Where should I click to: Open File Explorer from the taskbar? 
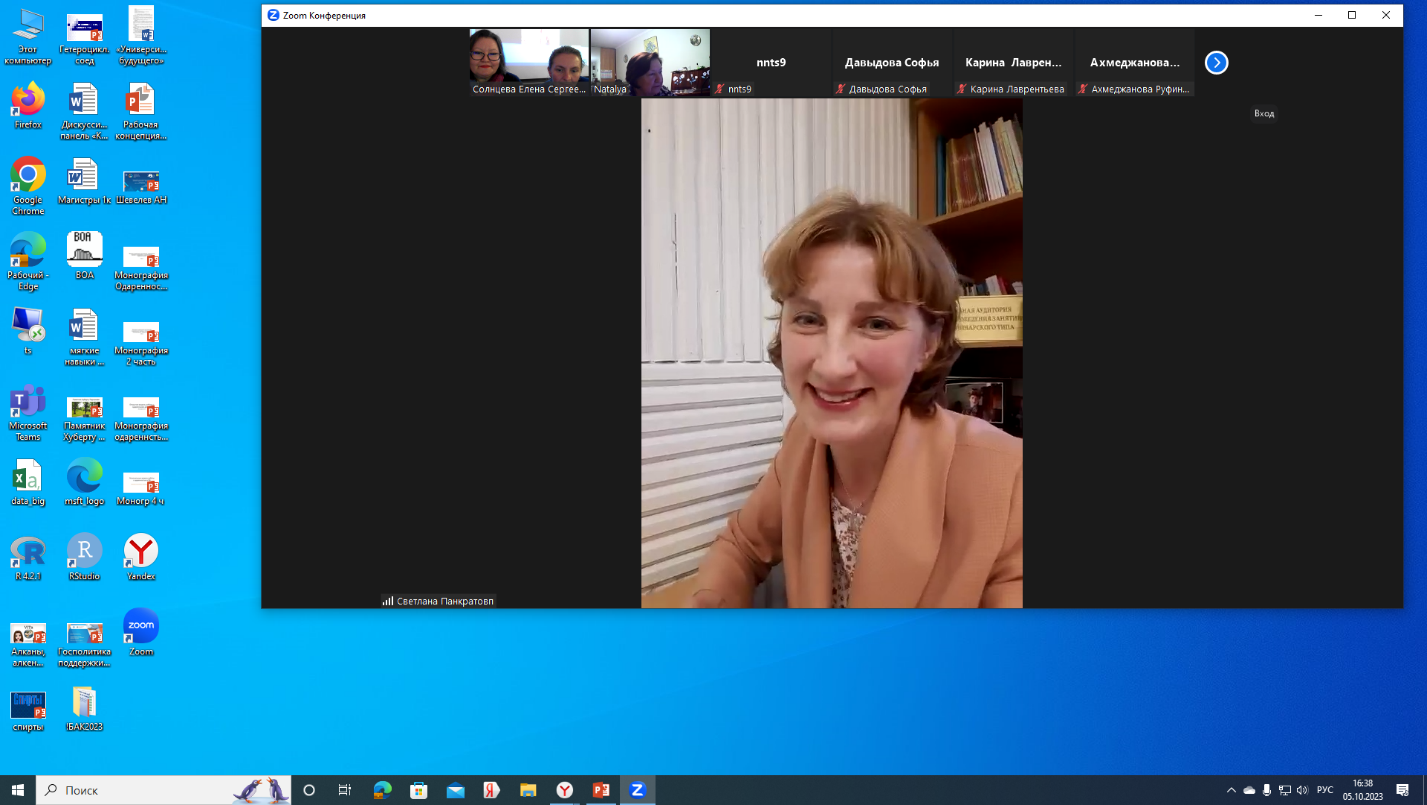pyautogui.click(x=528, y=790)
